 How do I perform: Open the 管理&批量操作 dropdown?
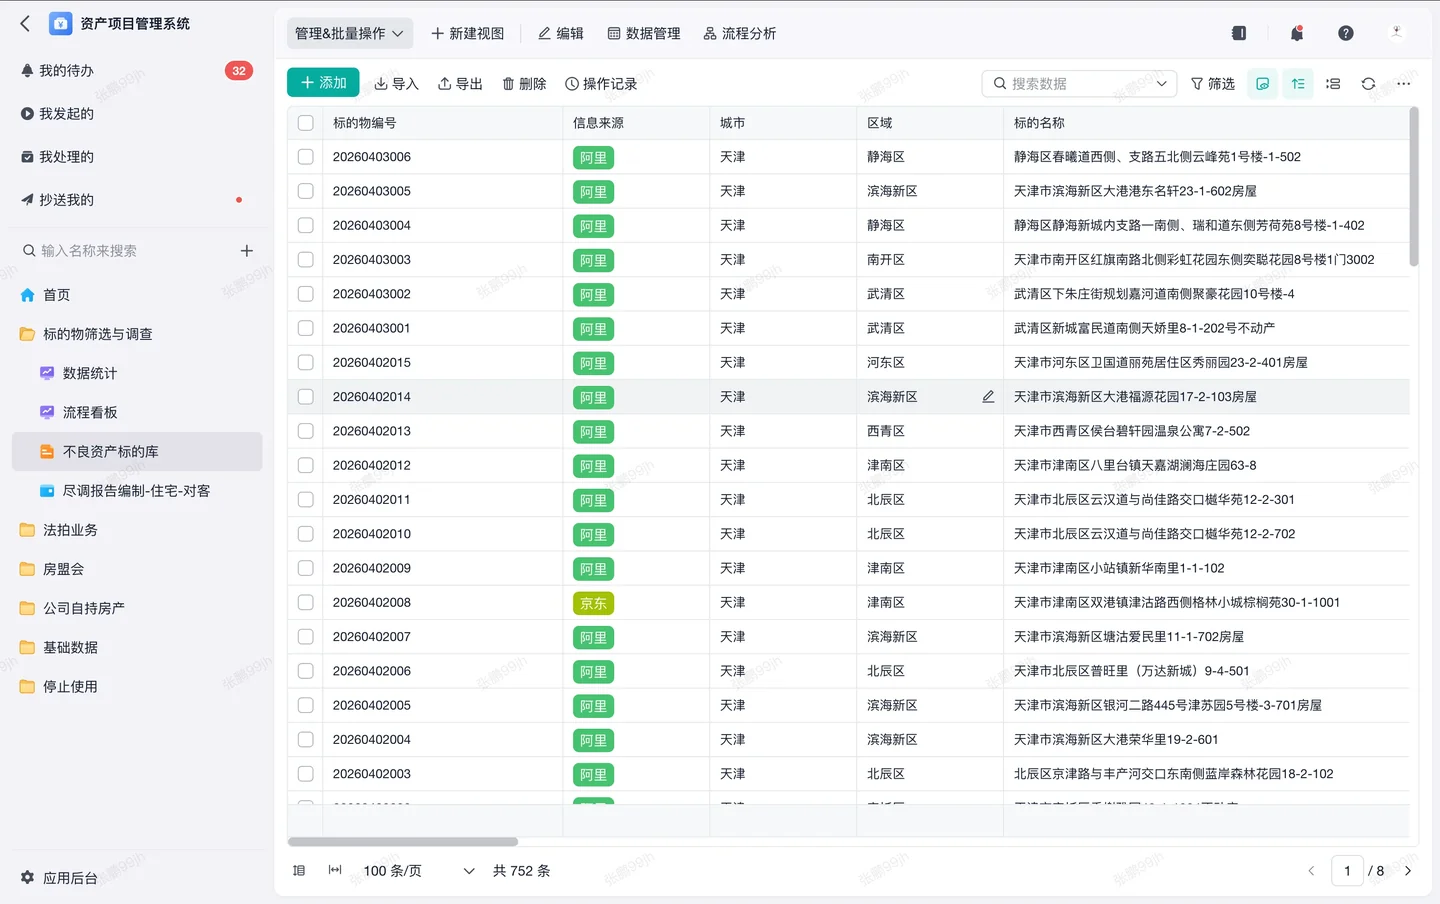point(349,33)
